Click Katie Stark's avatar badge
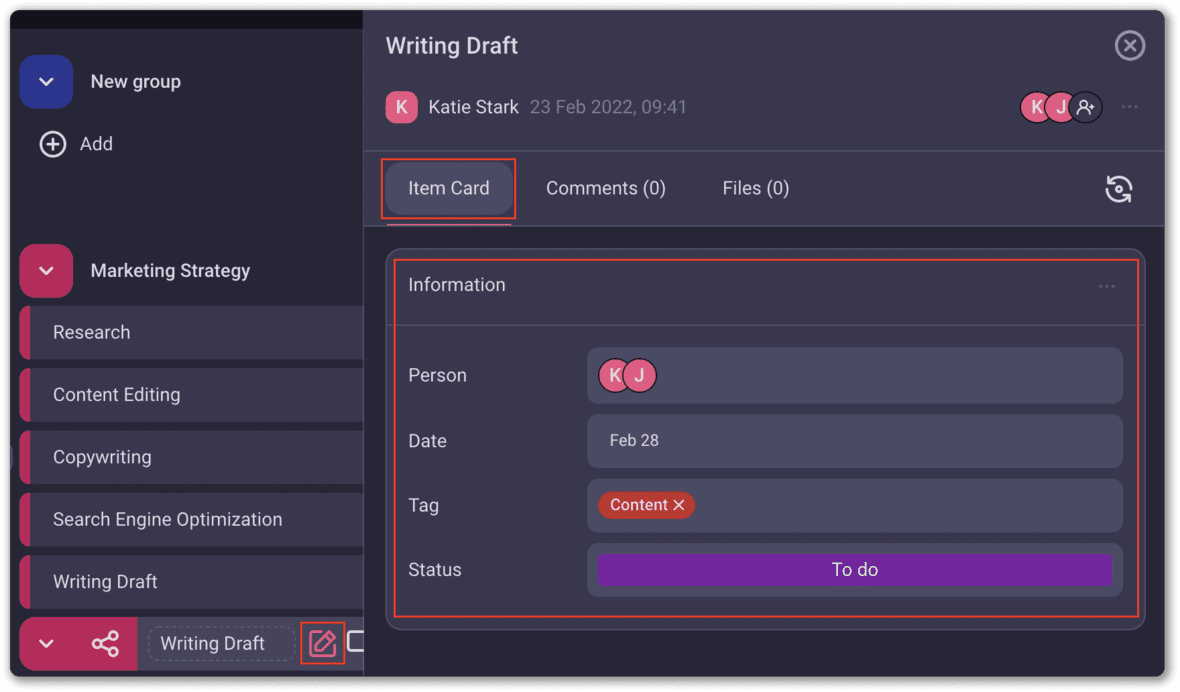Viewport: 1180px width, 692px height. 401,107
